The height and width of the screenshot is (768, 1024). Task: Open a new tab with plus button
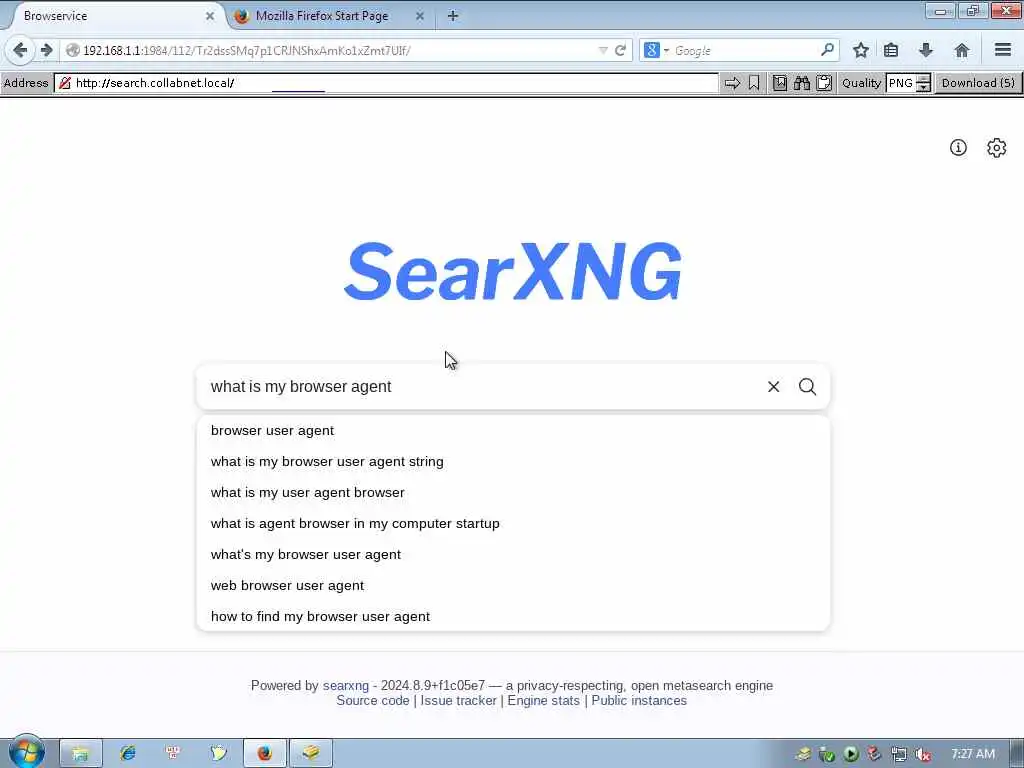tap(453, 16)
